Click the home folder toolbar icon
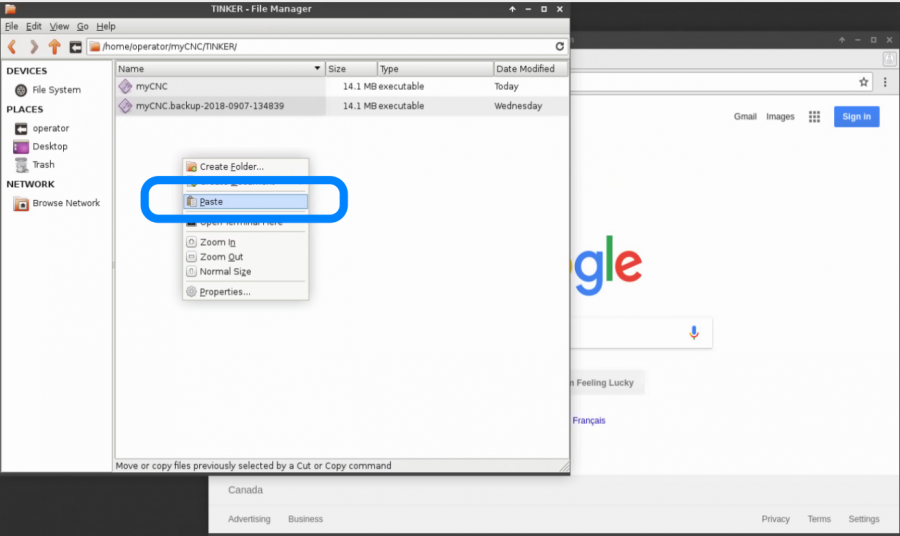The image size is (900, 536). click(75, 46)
